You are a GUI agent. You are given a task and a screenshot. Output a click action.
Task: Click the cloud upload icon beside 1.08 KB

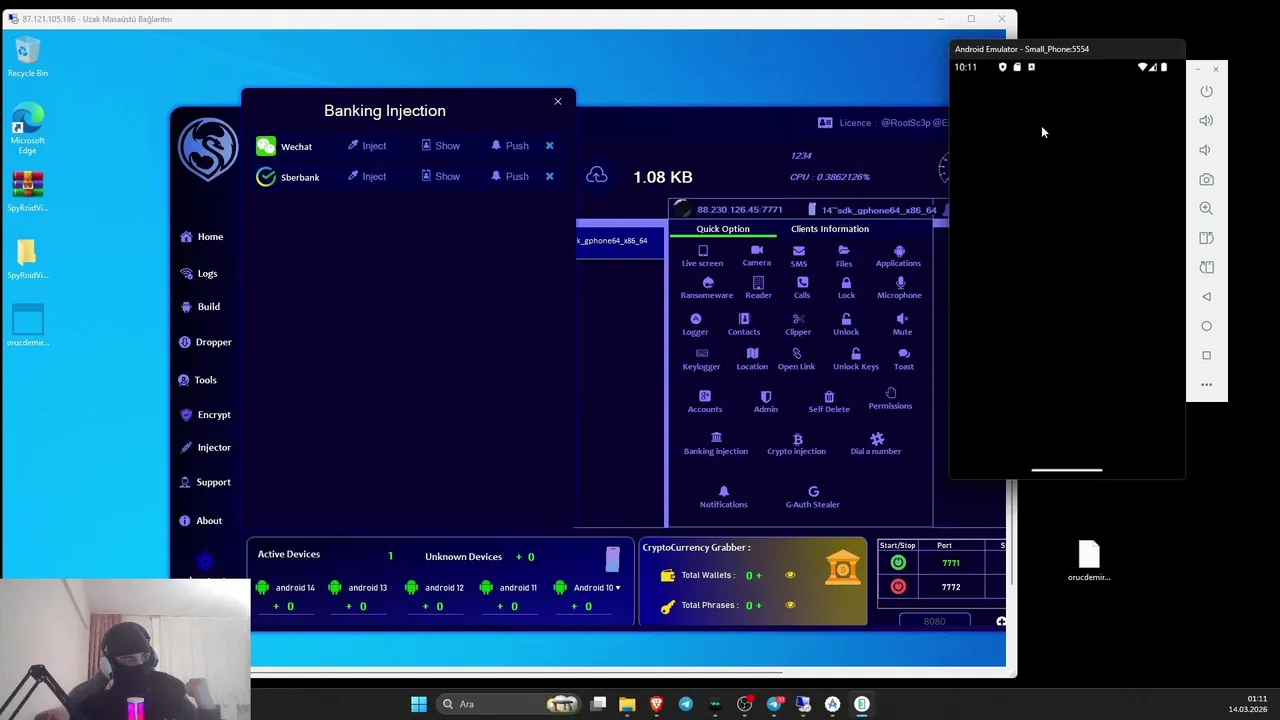(x=597, y=175)
